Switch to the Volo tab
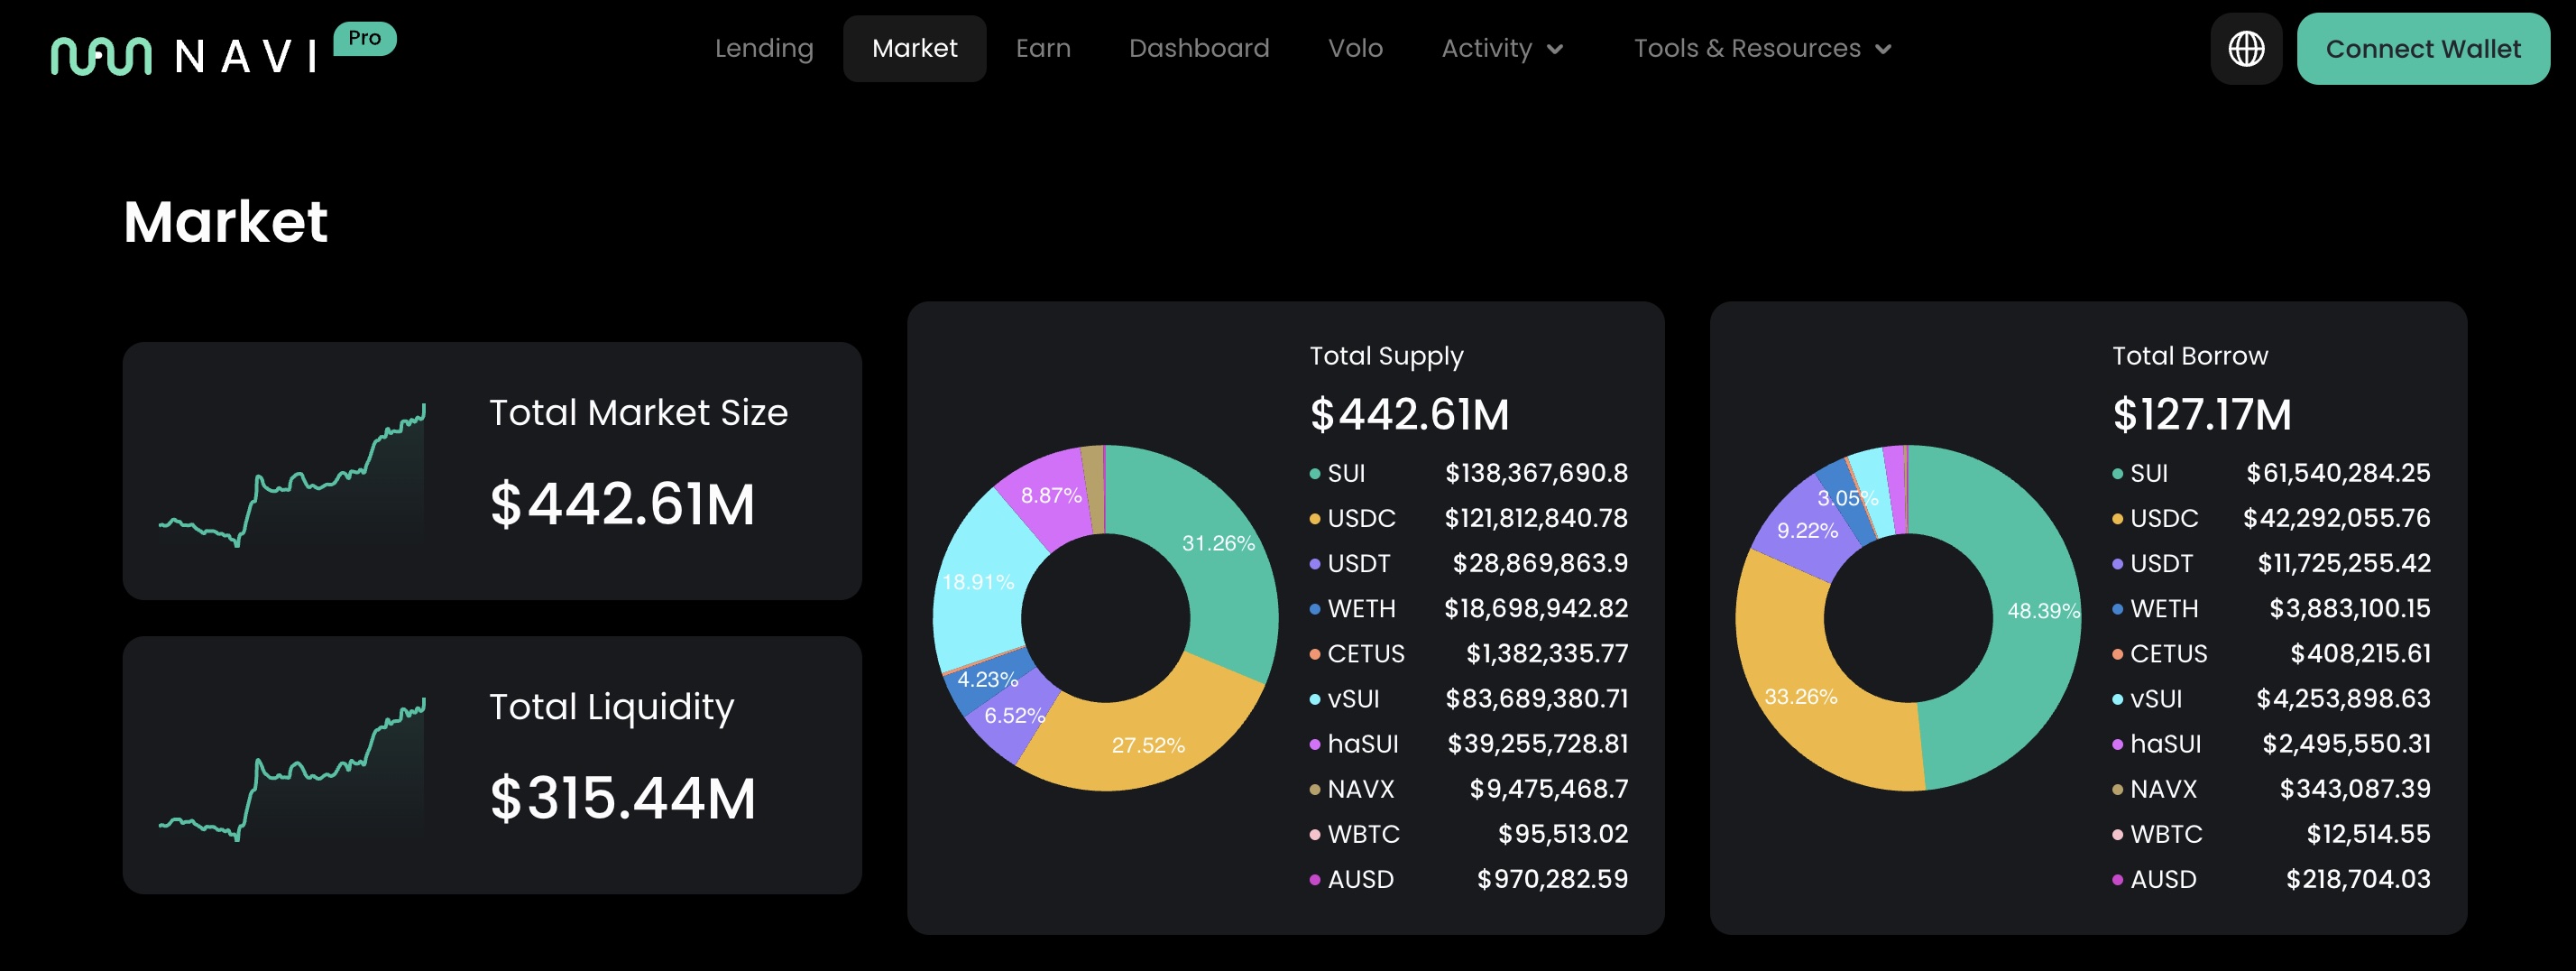This screenshot has height=971, width=2576. pos(1355,48)
